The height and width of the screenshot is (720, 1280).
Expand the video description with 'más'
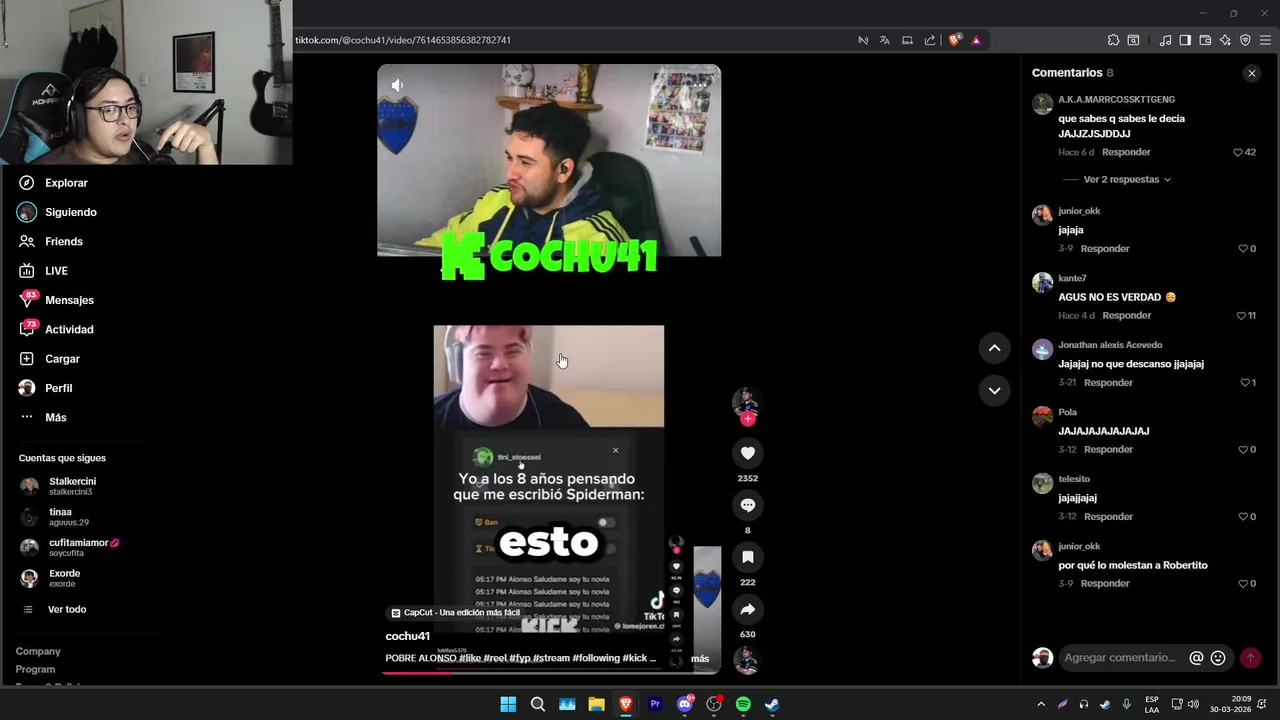pyautogui.click(x=699, y=658)
